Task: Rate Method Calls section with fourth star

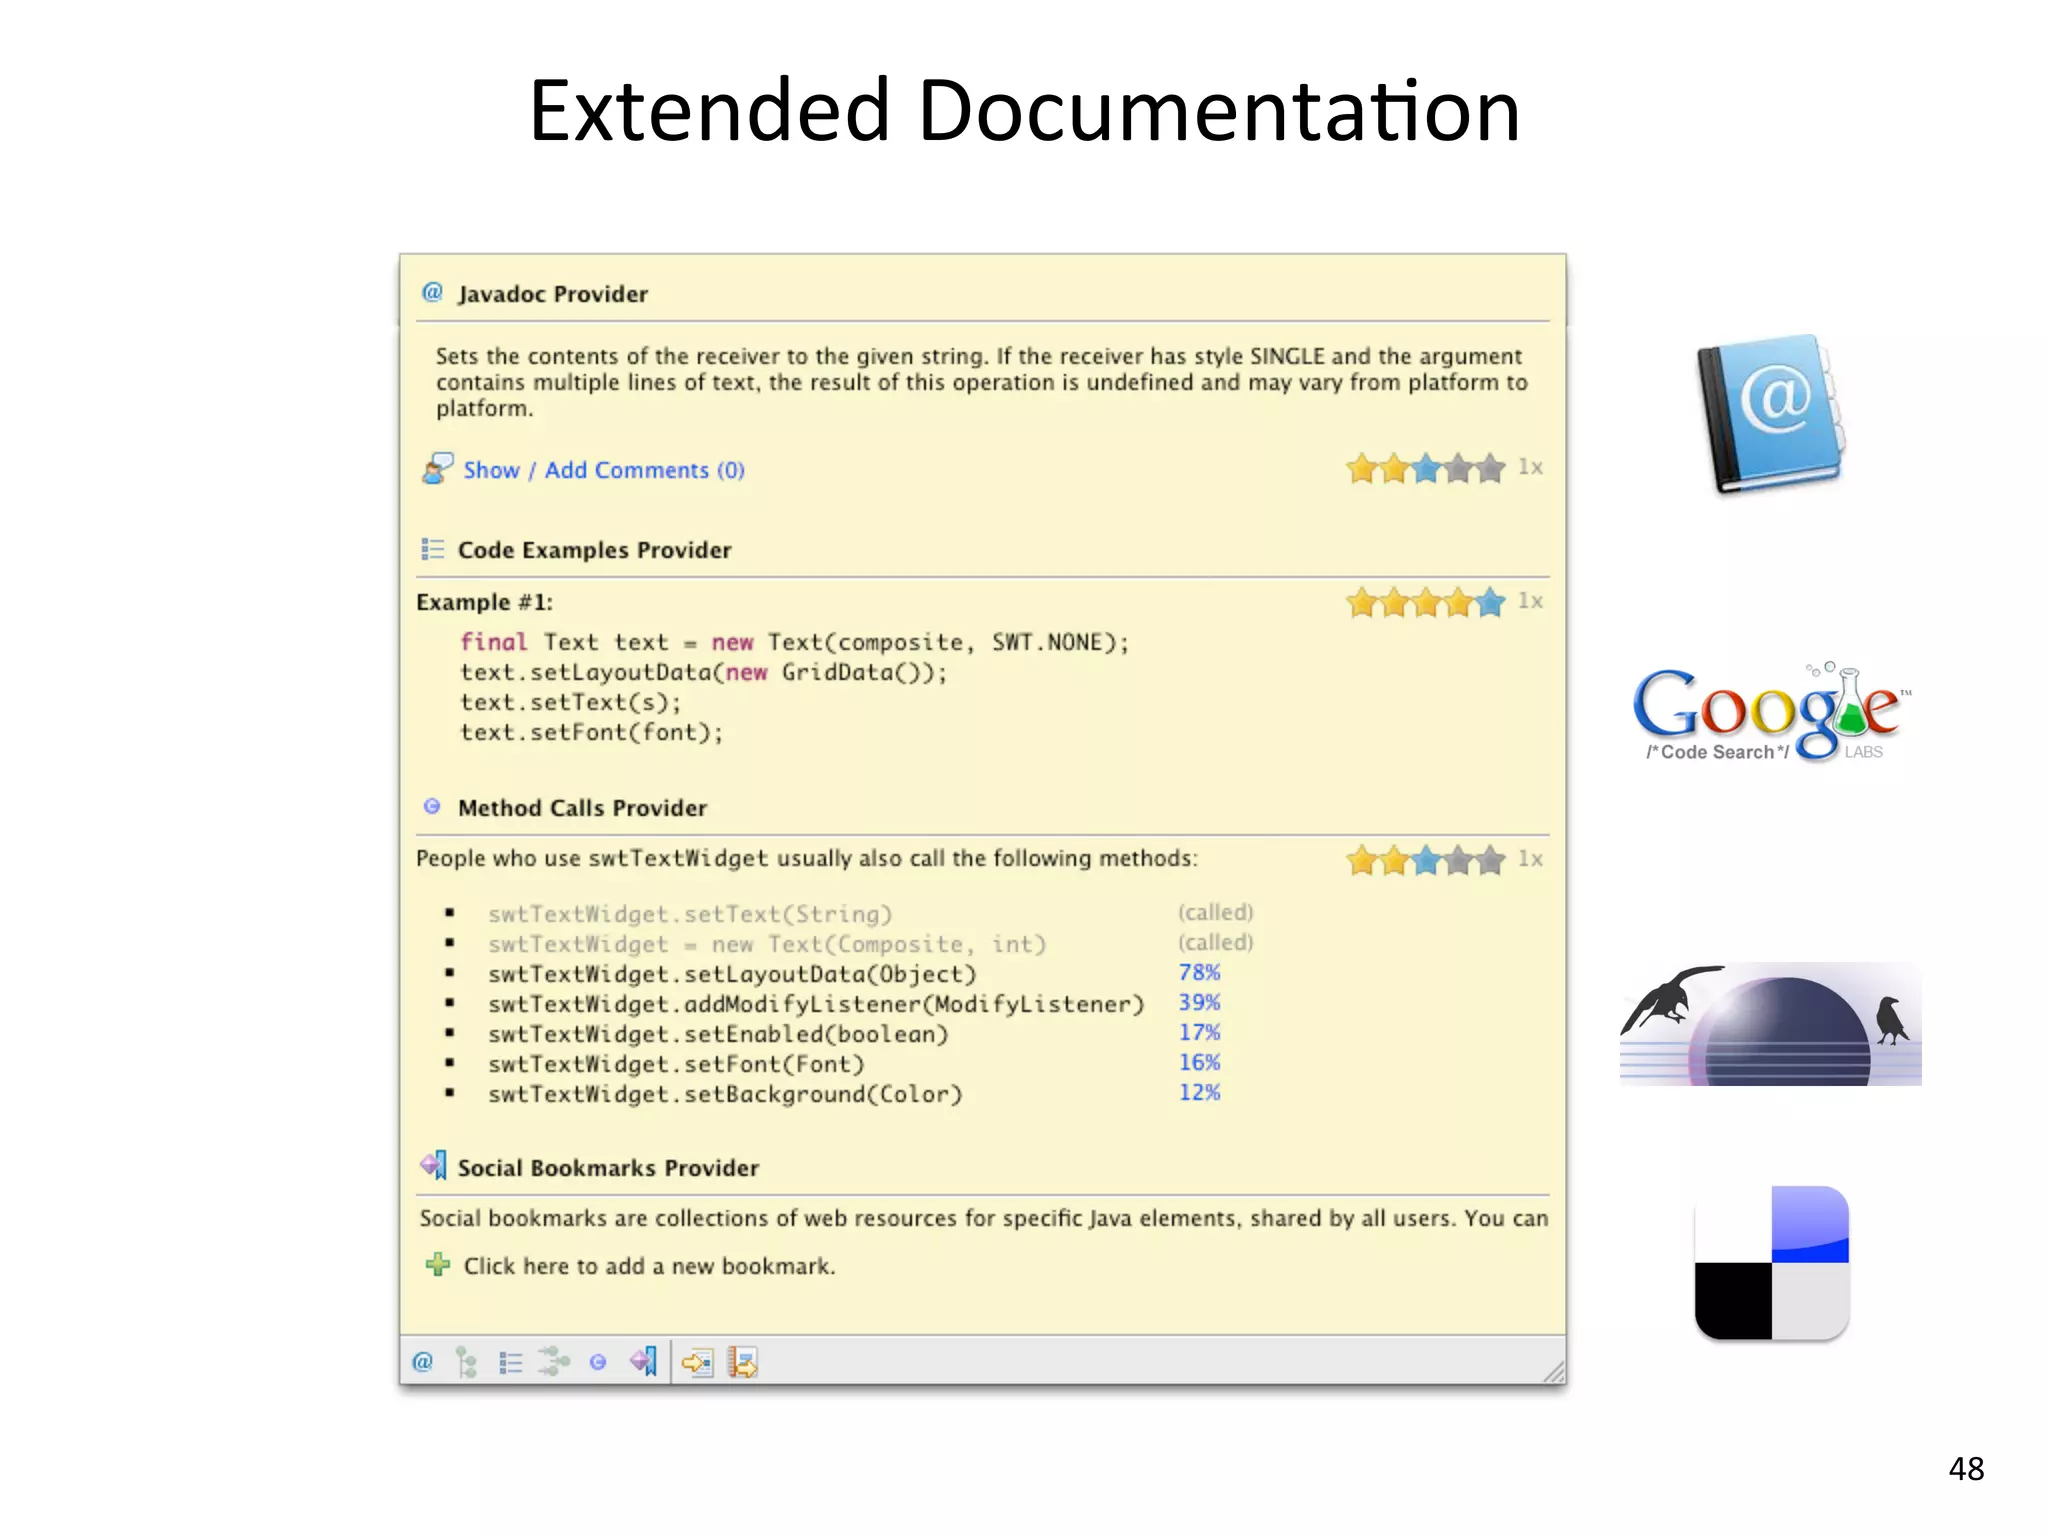Action: click(x=1458, y=860)
